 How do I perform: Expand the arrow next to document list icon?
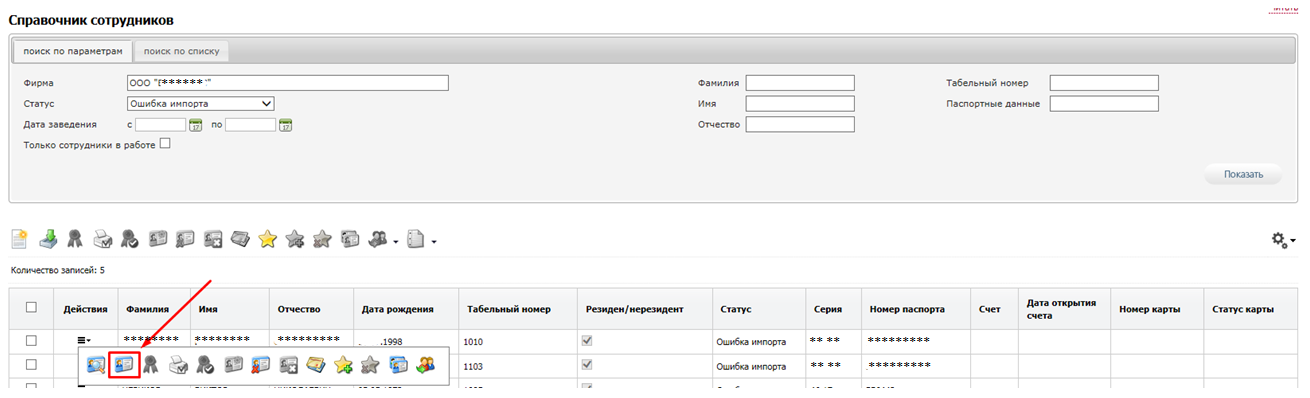pos(434,241)
